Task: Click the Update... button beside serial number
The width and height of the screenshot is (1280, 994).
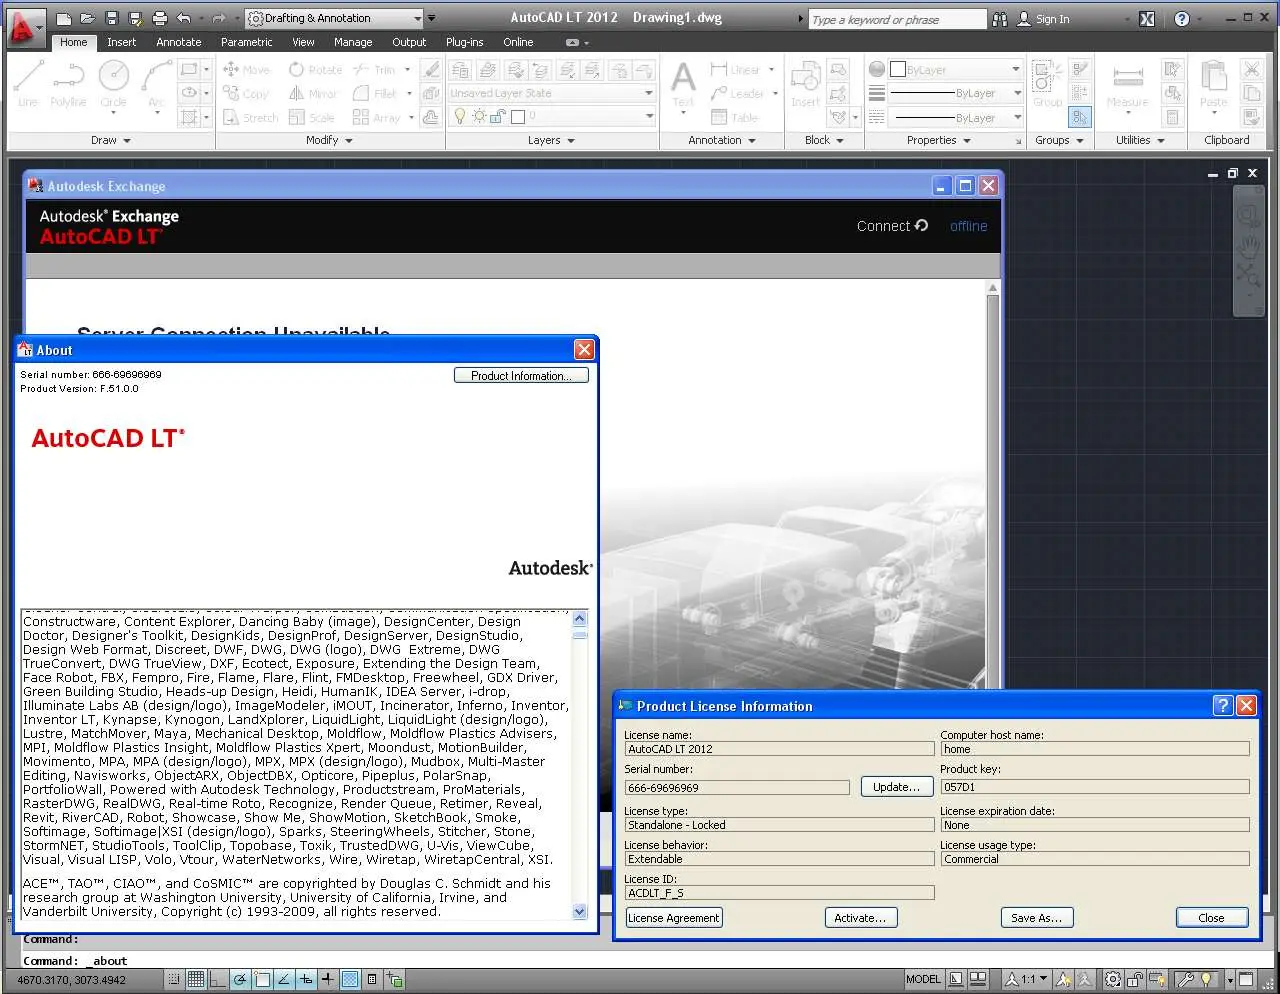Action: click(896, 787)
